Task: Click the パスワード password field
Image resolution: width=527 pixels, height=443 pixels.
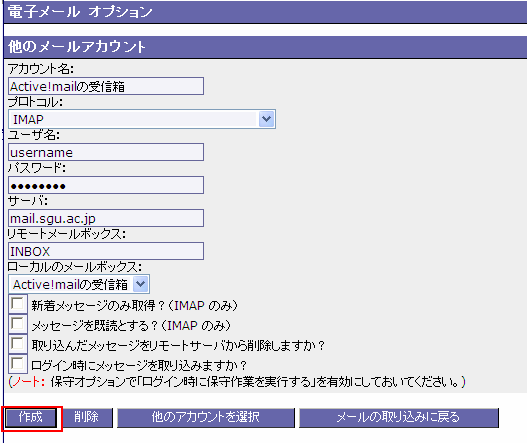Action: coord(106,185)
